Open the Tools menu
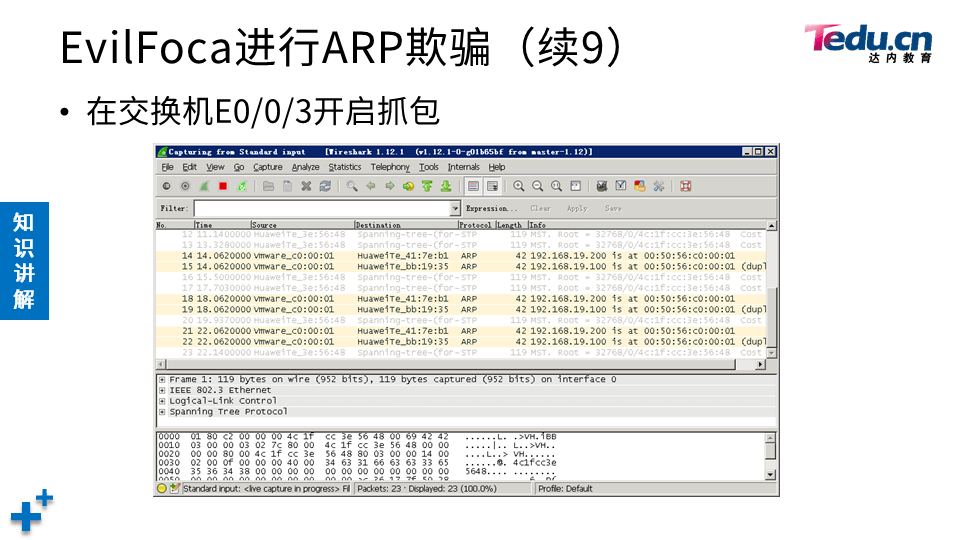Image resolution: width=960 pixels, height=540 pixels. click(429, 167)
